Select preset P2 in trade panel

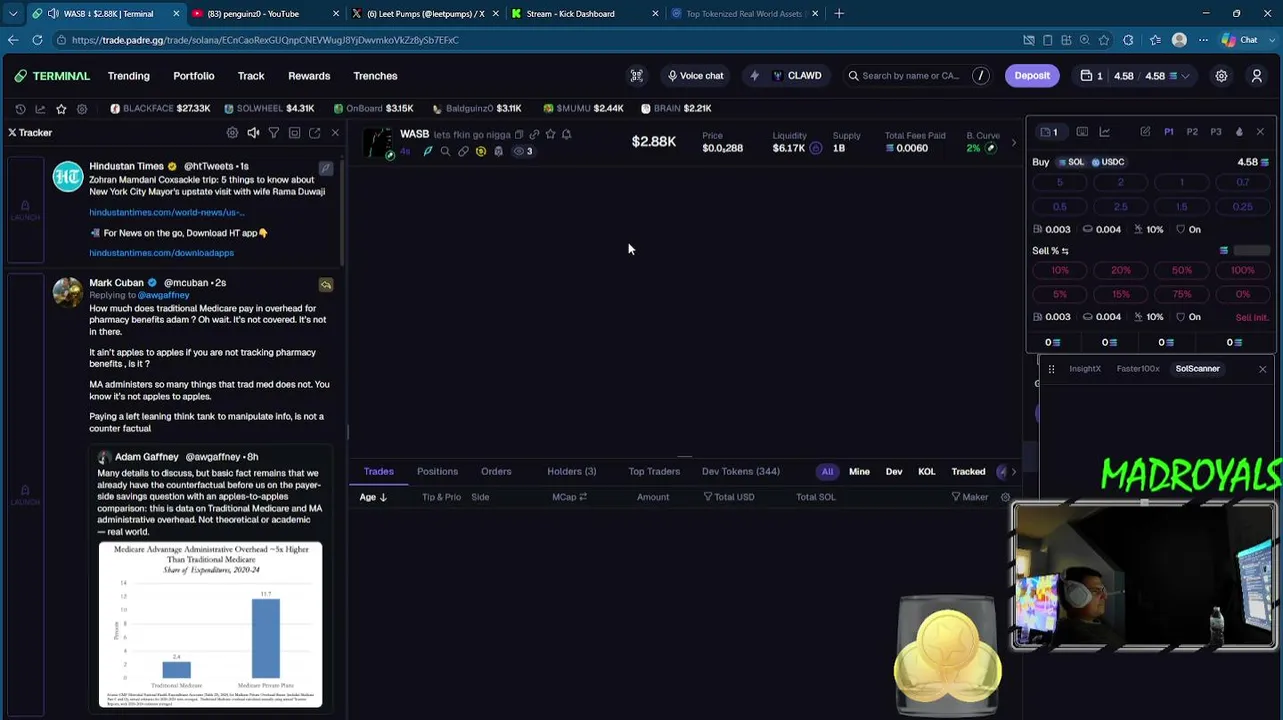point(1192,132)
